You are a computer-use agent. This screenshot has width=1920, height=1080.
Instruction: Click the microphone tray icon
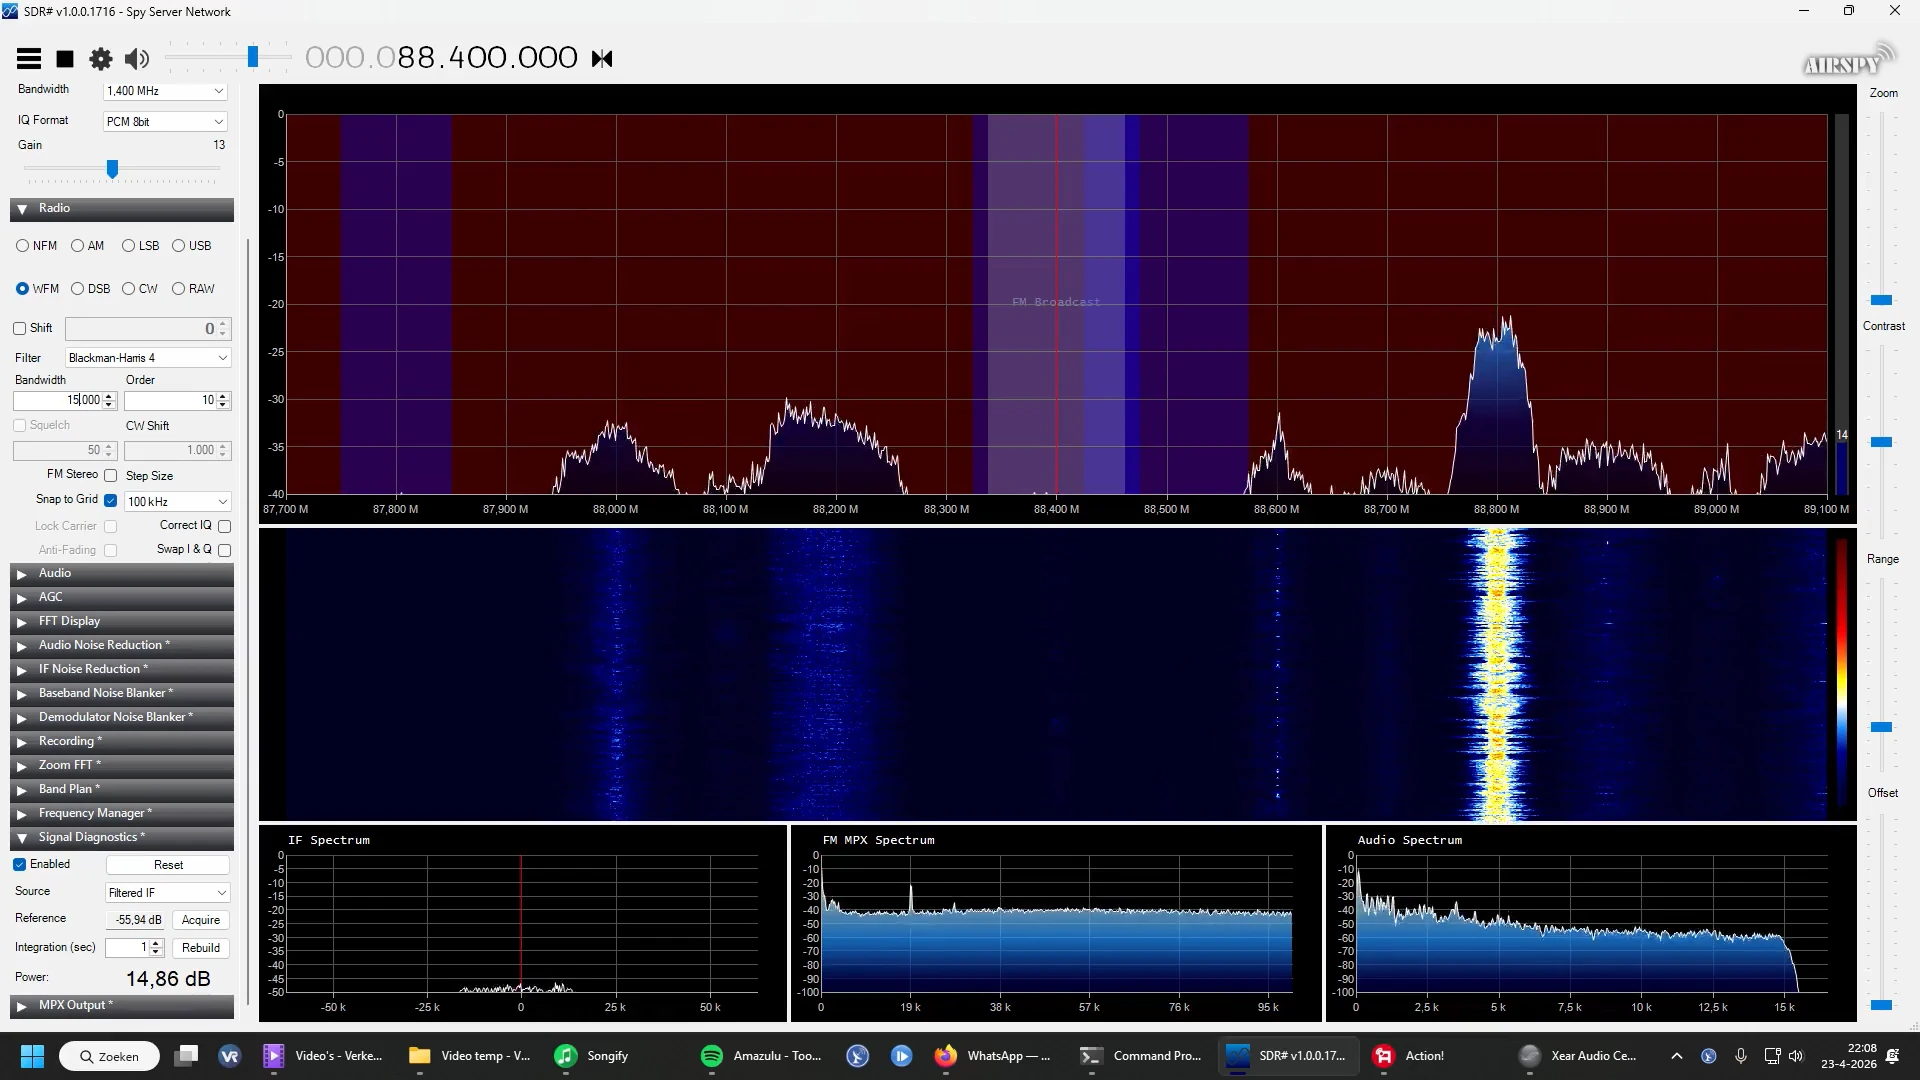coord(1741,1056)
